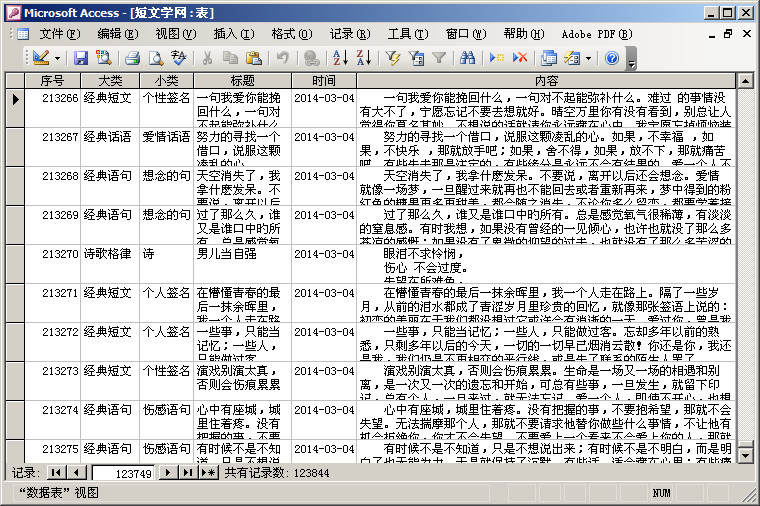Open the 视图(V) menu
Image resolution: width=760 pixels, height=506 pixels.
pyautogui.click(x=175, y=34)
